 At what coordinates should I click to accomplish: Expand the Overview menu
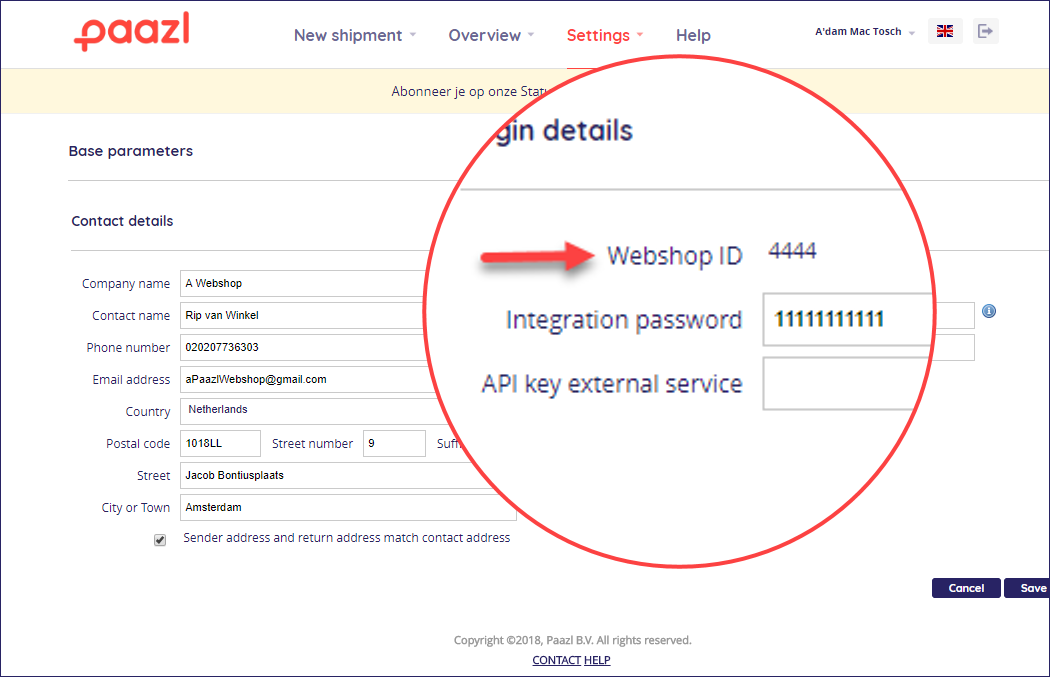[491, 35]
